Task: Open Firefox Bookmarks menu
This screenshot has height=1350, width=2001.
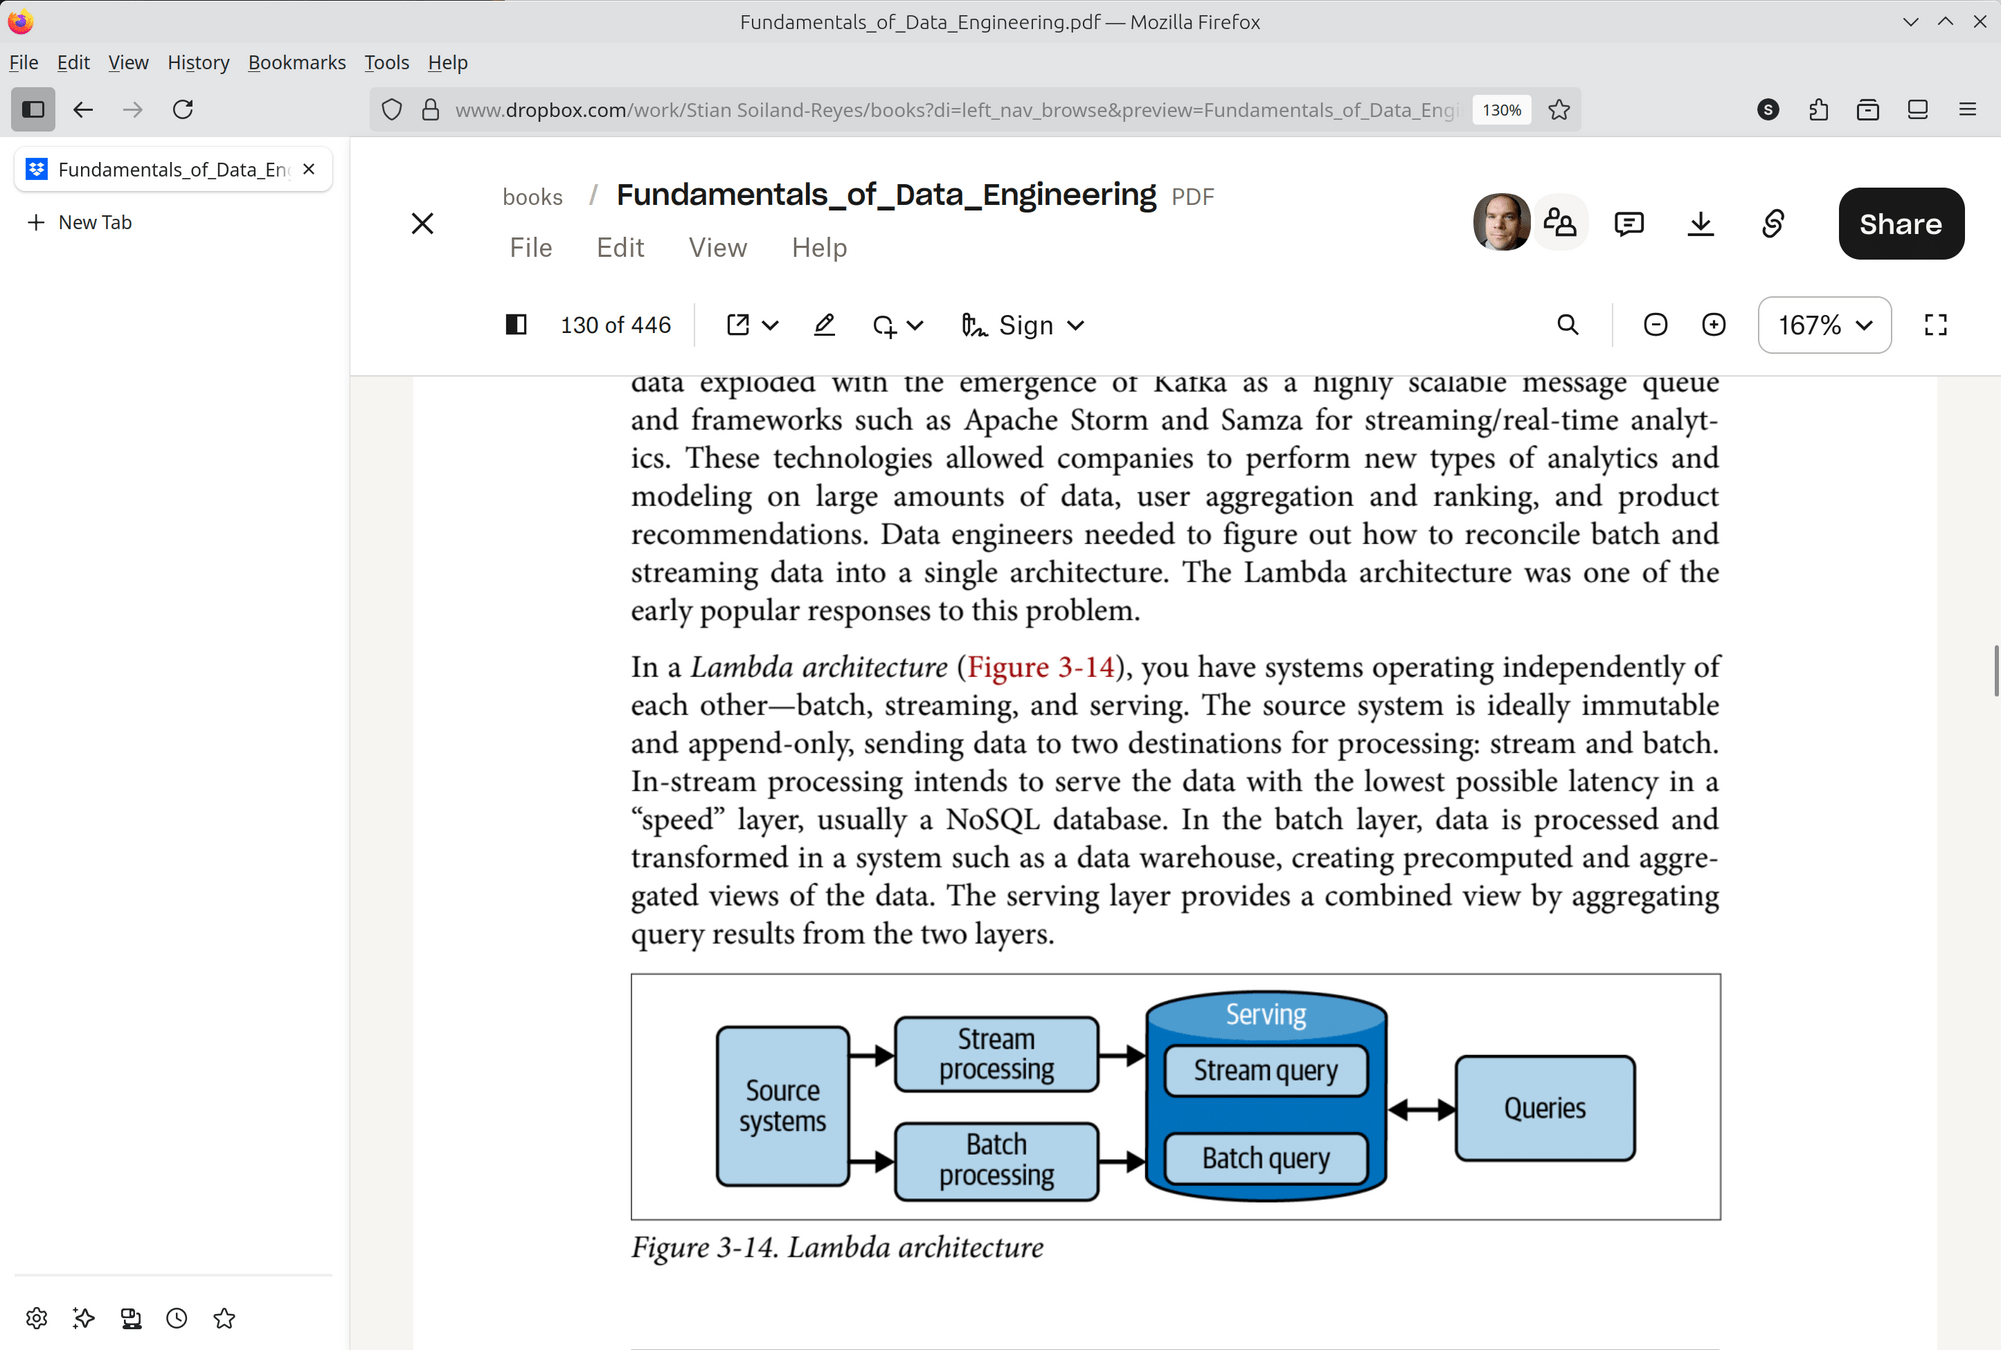Action: [296, 62]
